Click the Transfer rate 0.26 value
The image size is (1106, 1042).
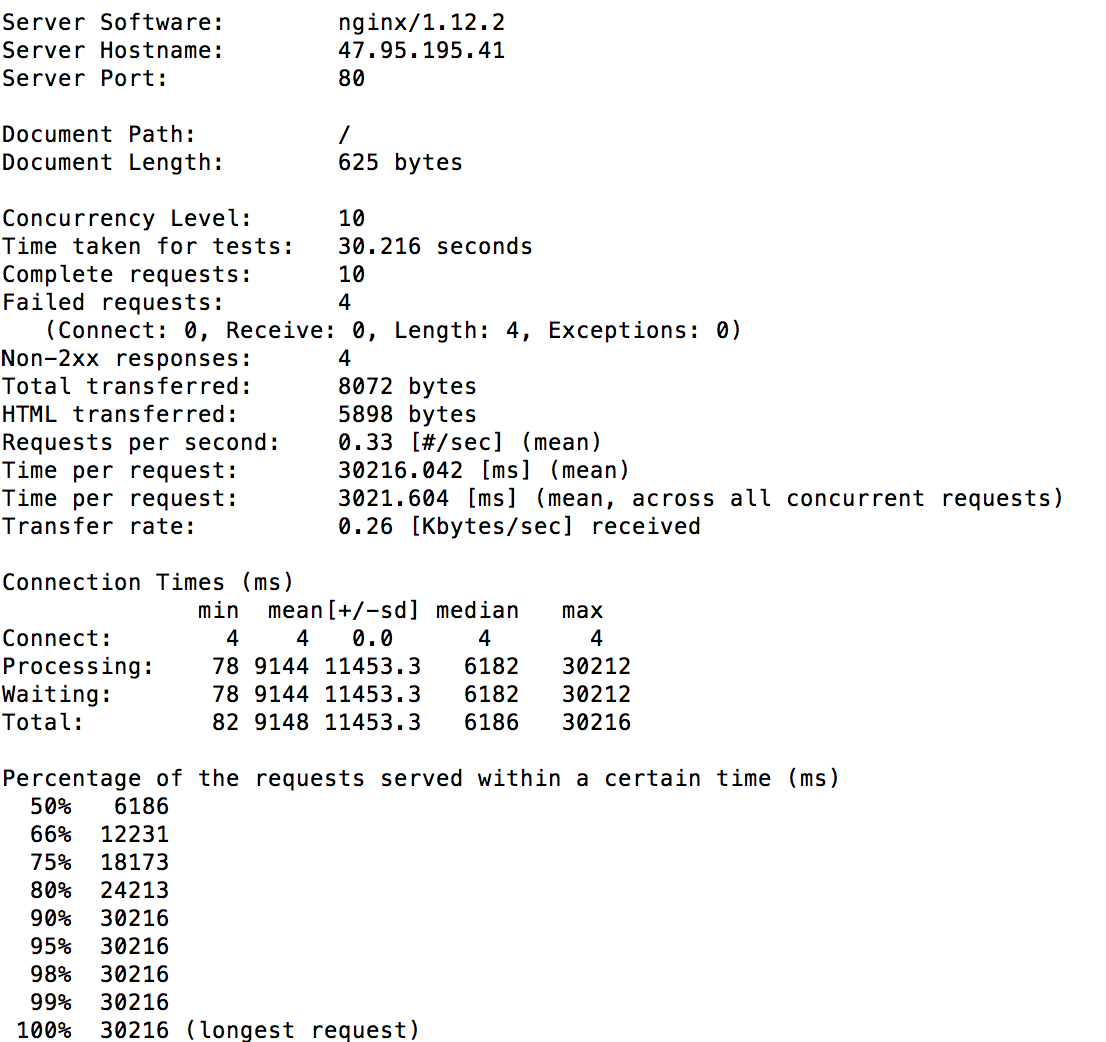(x=365, y=526)
